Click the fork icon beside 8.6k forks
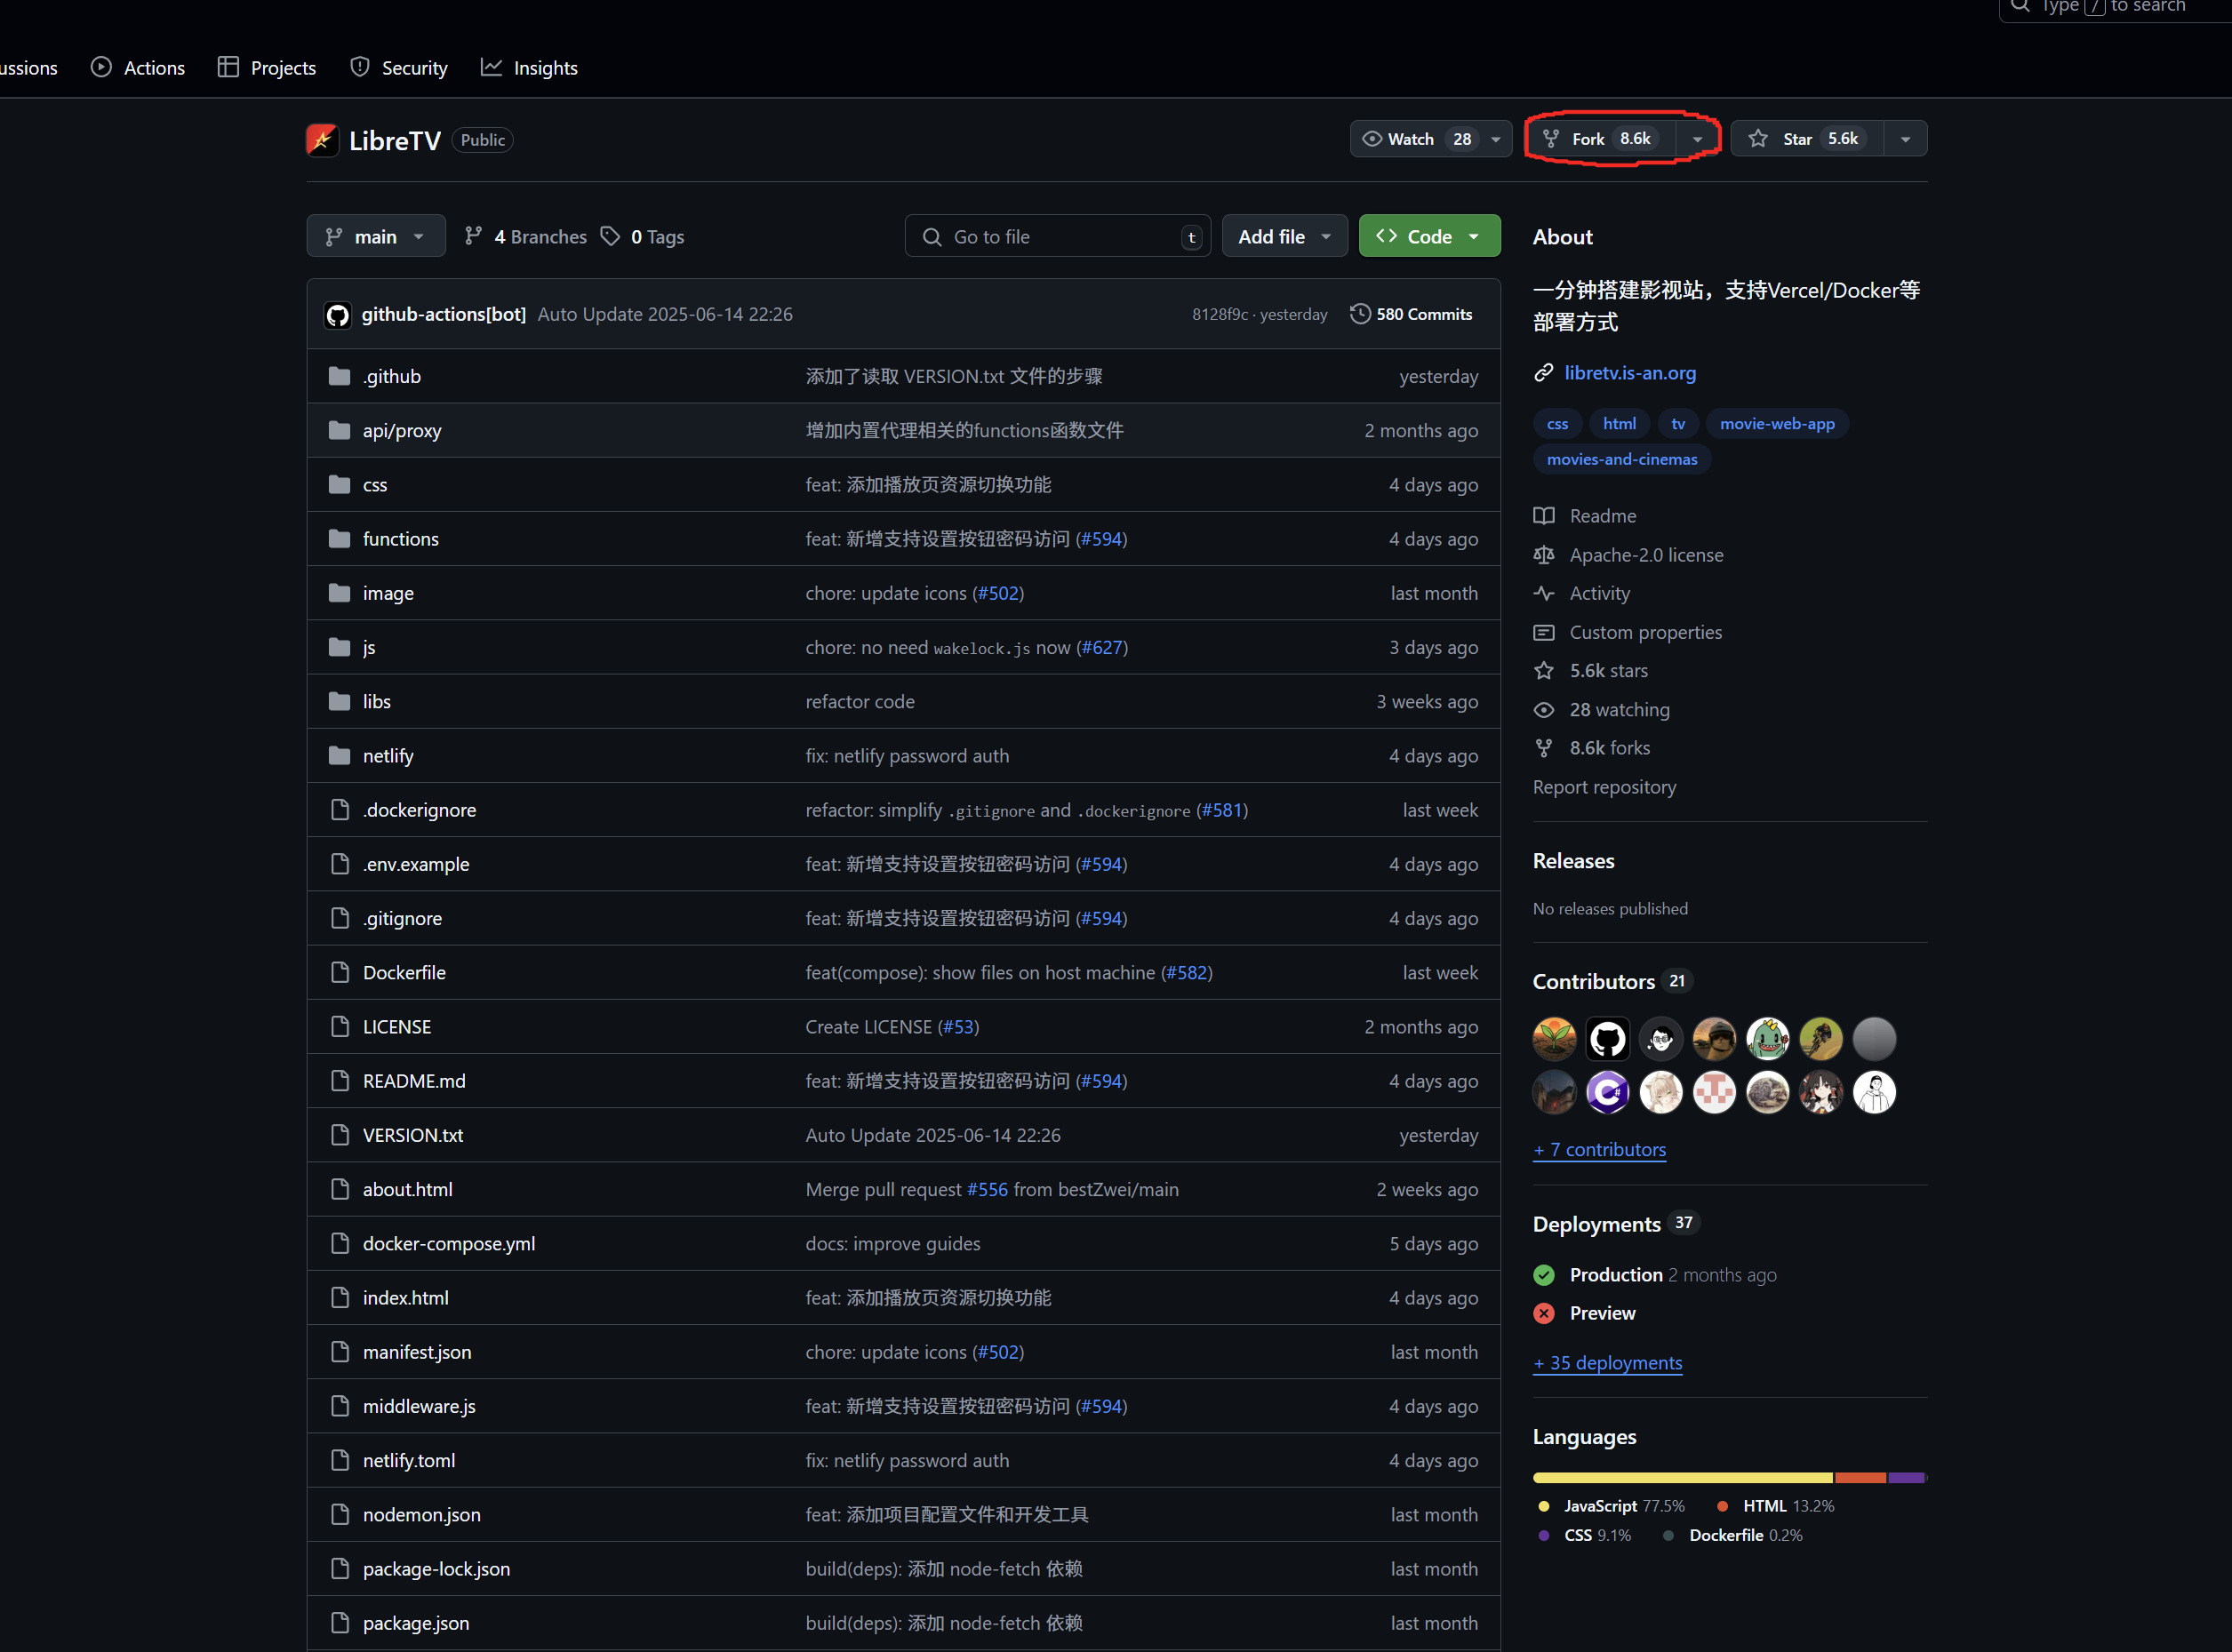The image size is (2232, 1652). click(1544, 748)
